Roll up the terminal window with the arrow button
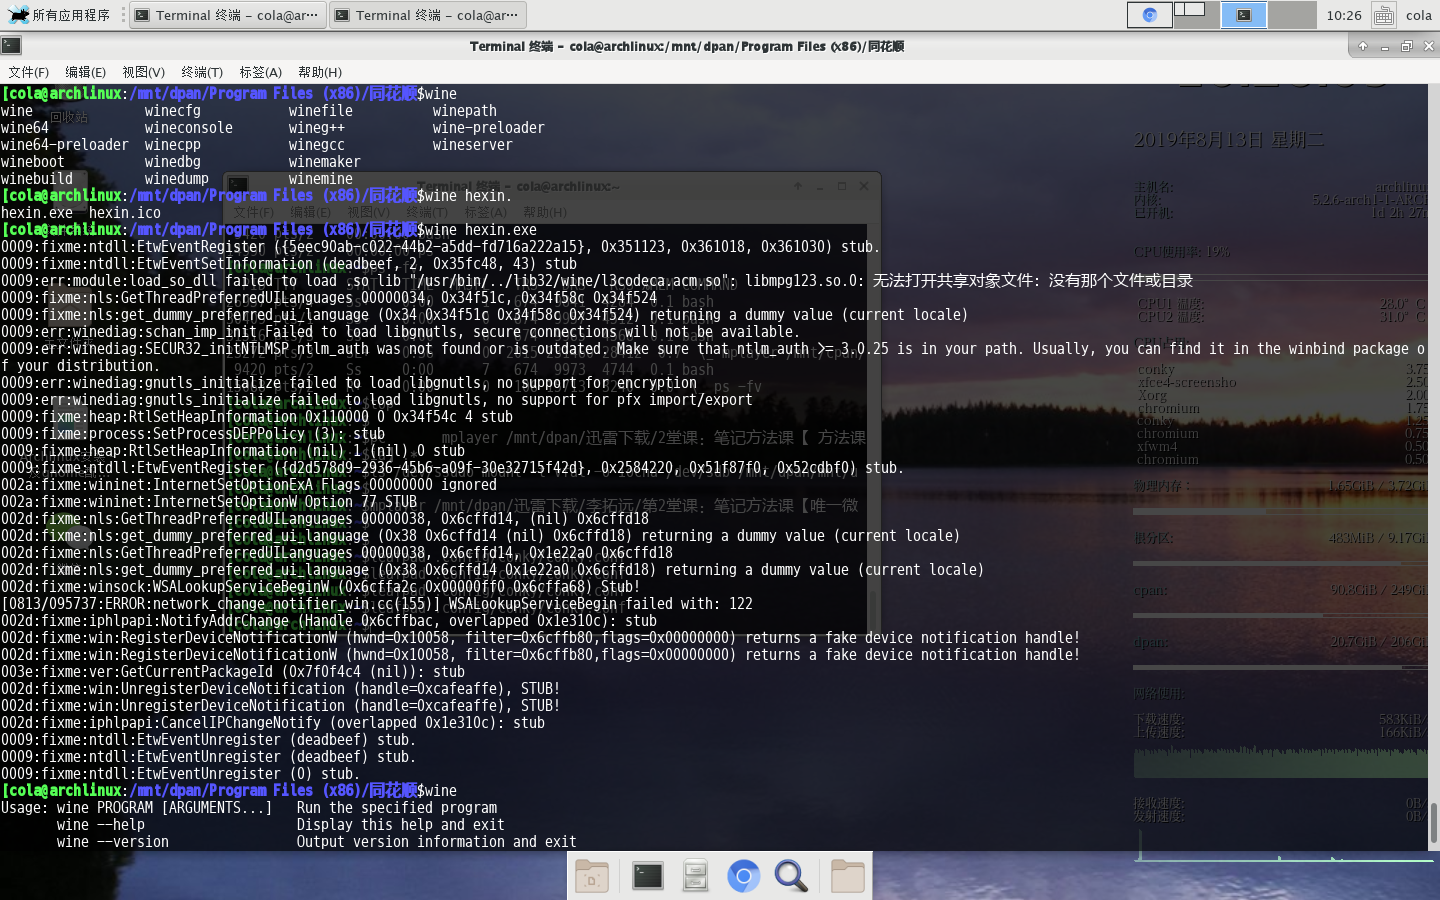The height and width of the screenshot is (900, 1440). [1362, 46]
